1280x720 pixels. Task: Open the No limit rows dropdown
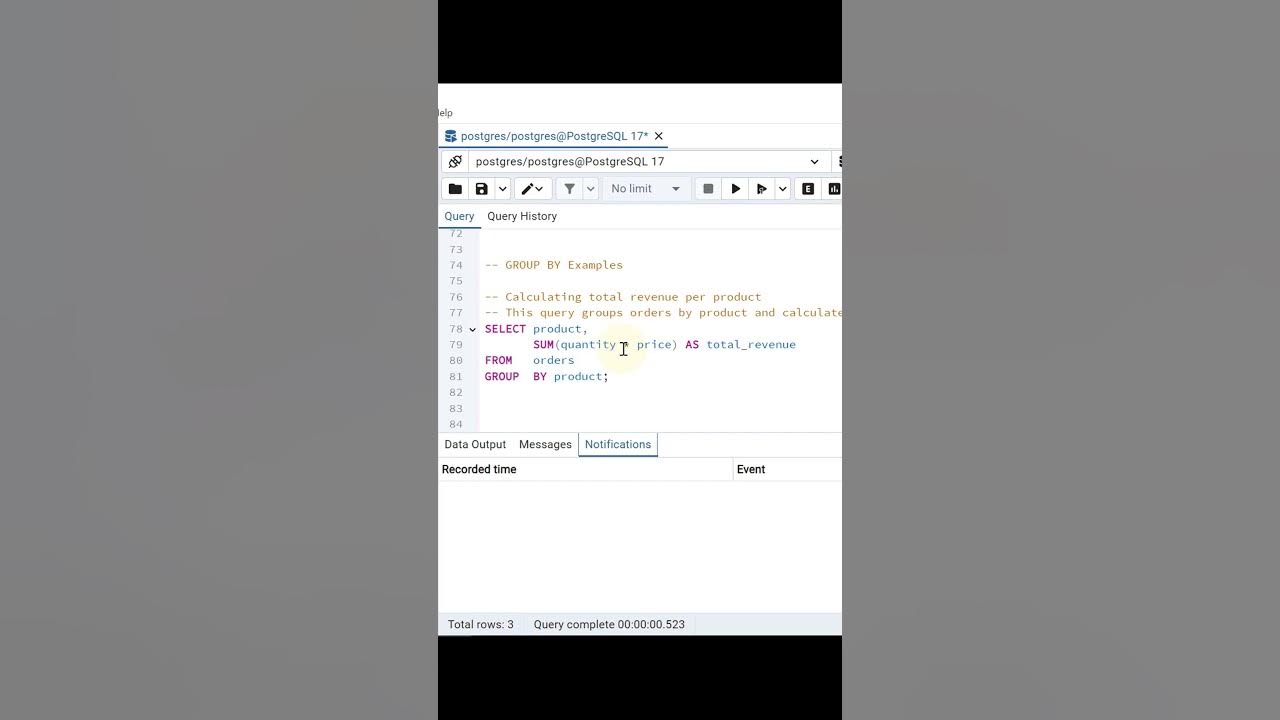click(x=646, y=189)
